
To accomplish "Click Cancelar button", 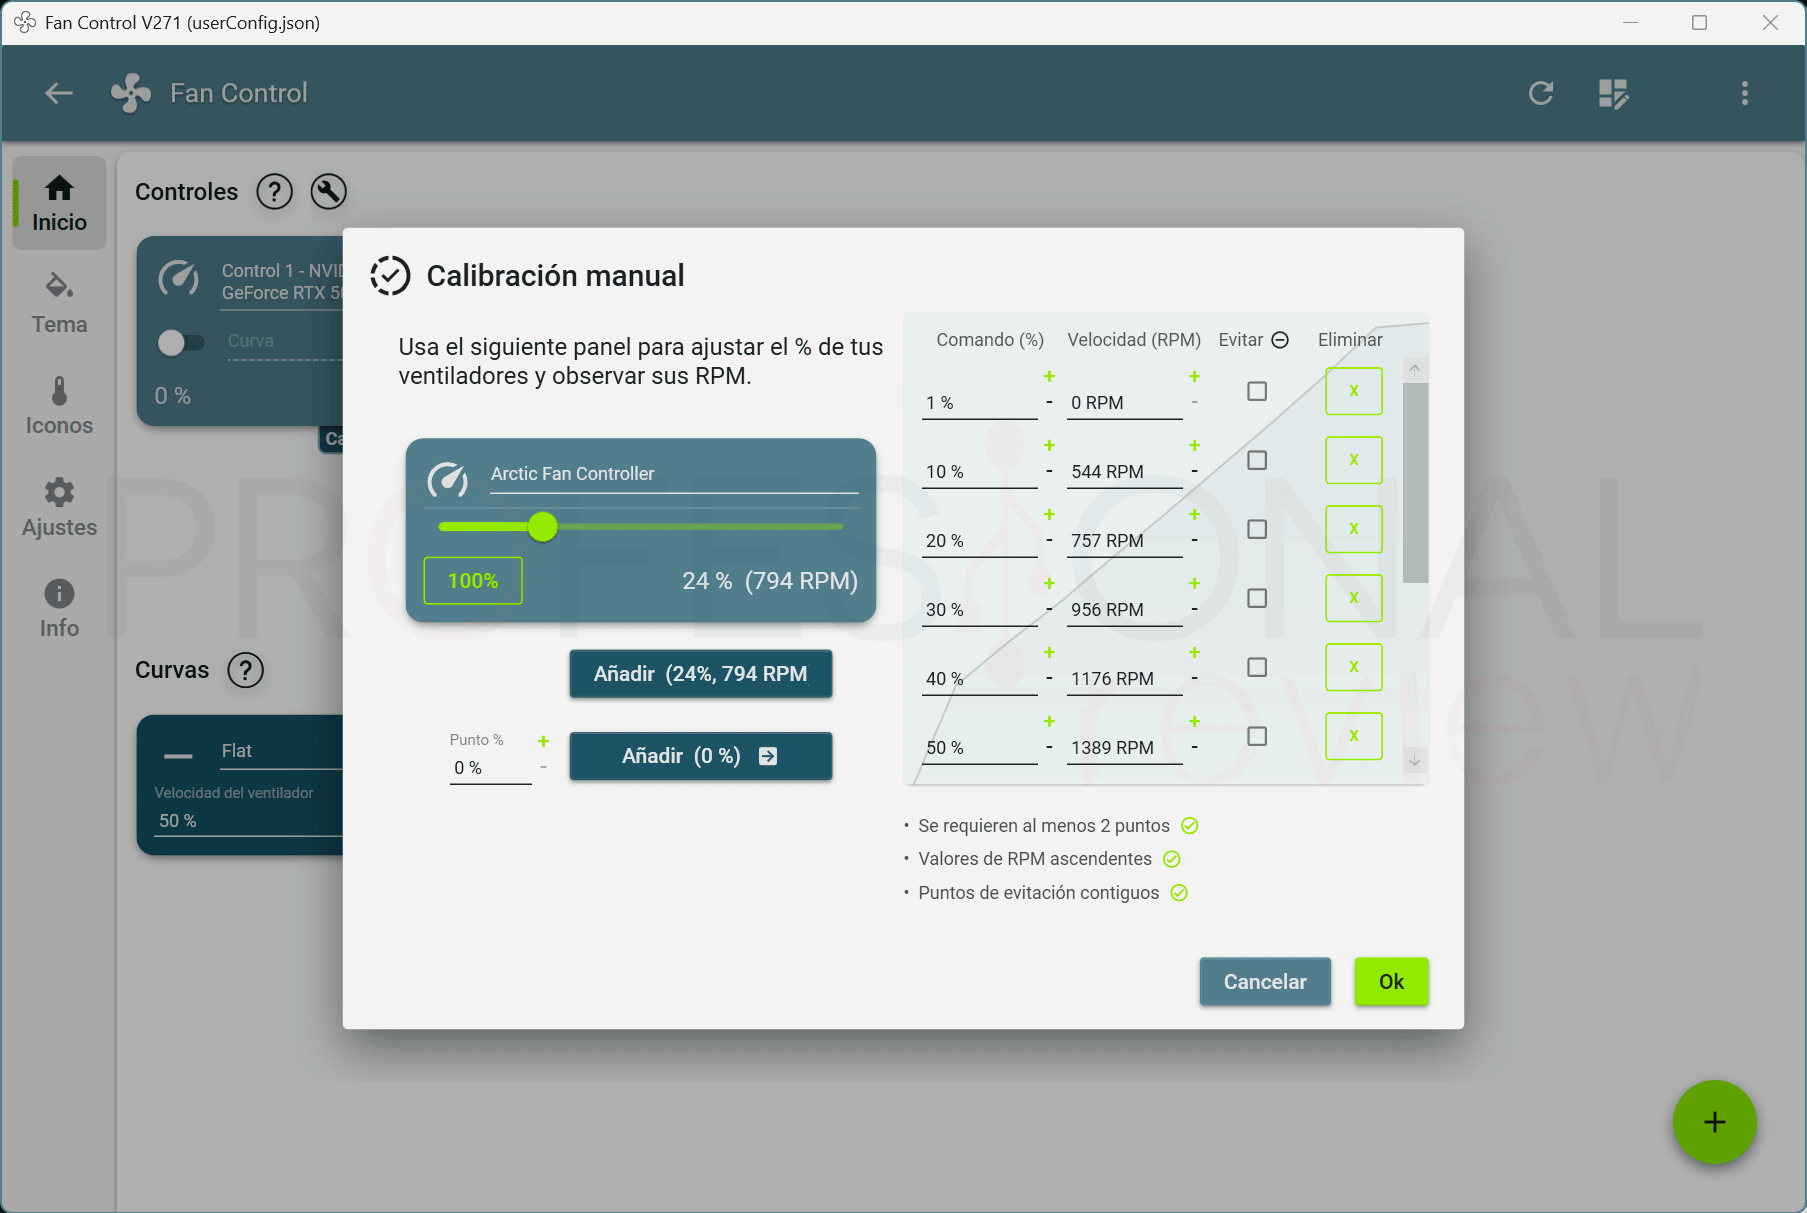I will point(1265,982).
